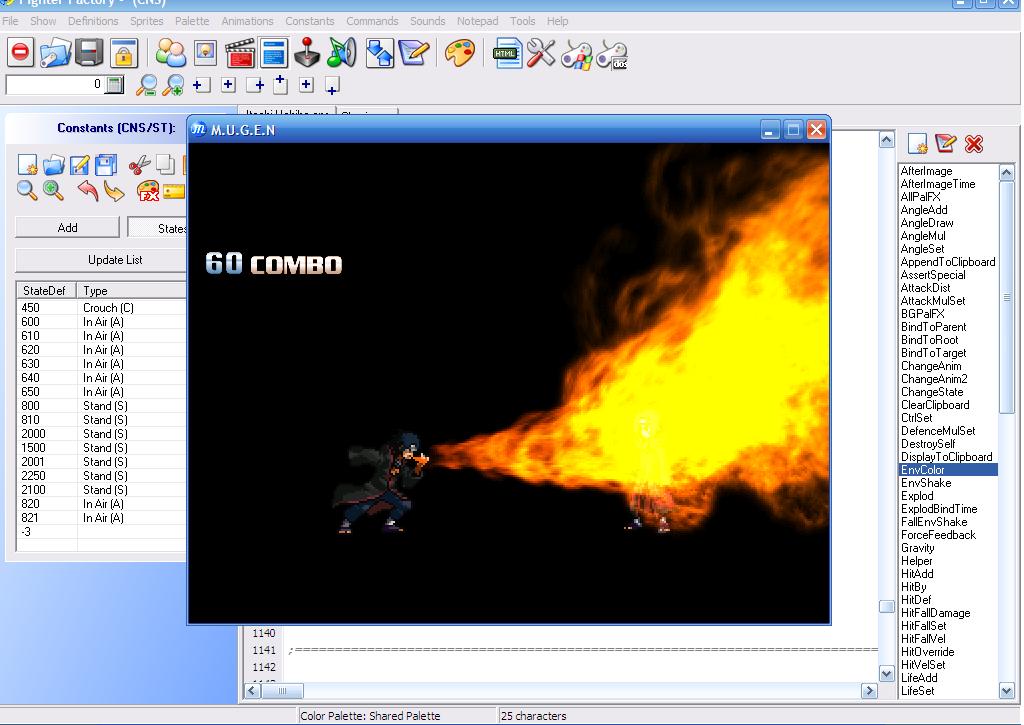Save the project using the floppy disk icon

89,53
